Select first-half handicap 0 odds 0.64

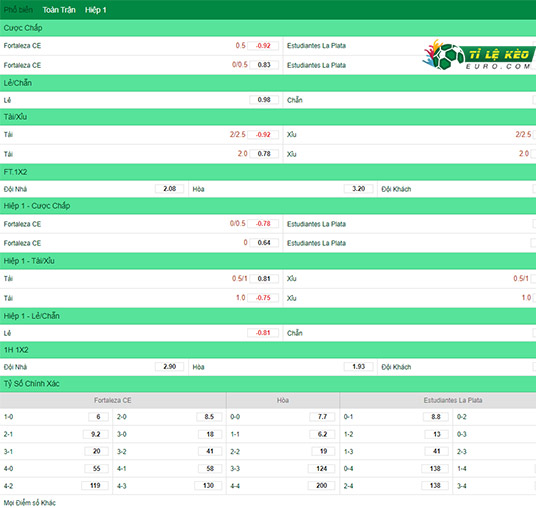tap(264, 243)
